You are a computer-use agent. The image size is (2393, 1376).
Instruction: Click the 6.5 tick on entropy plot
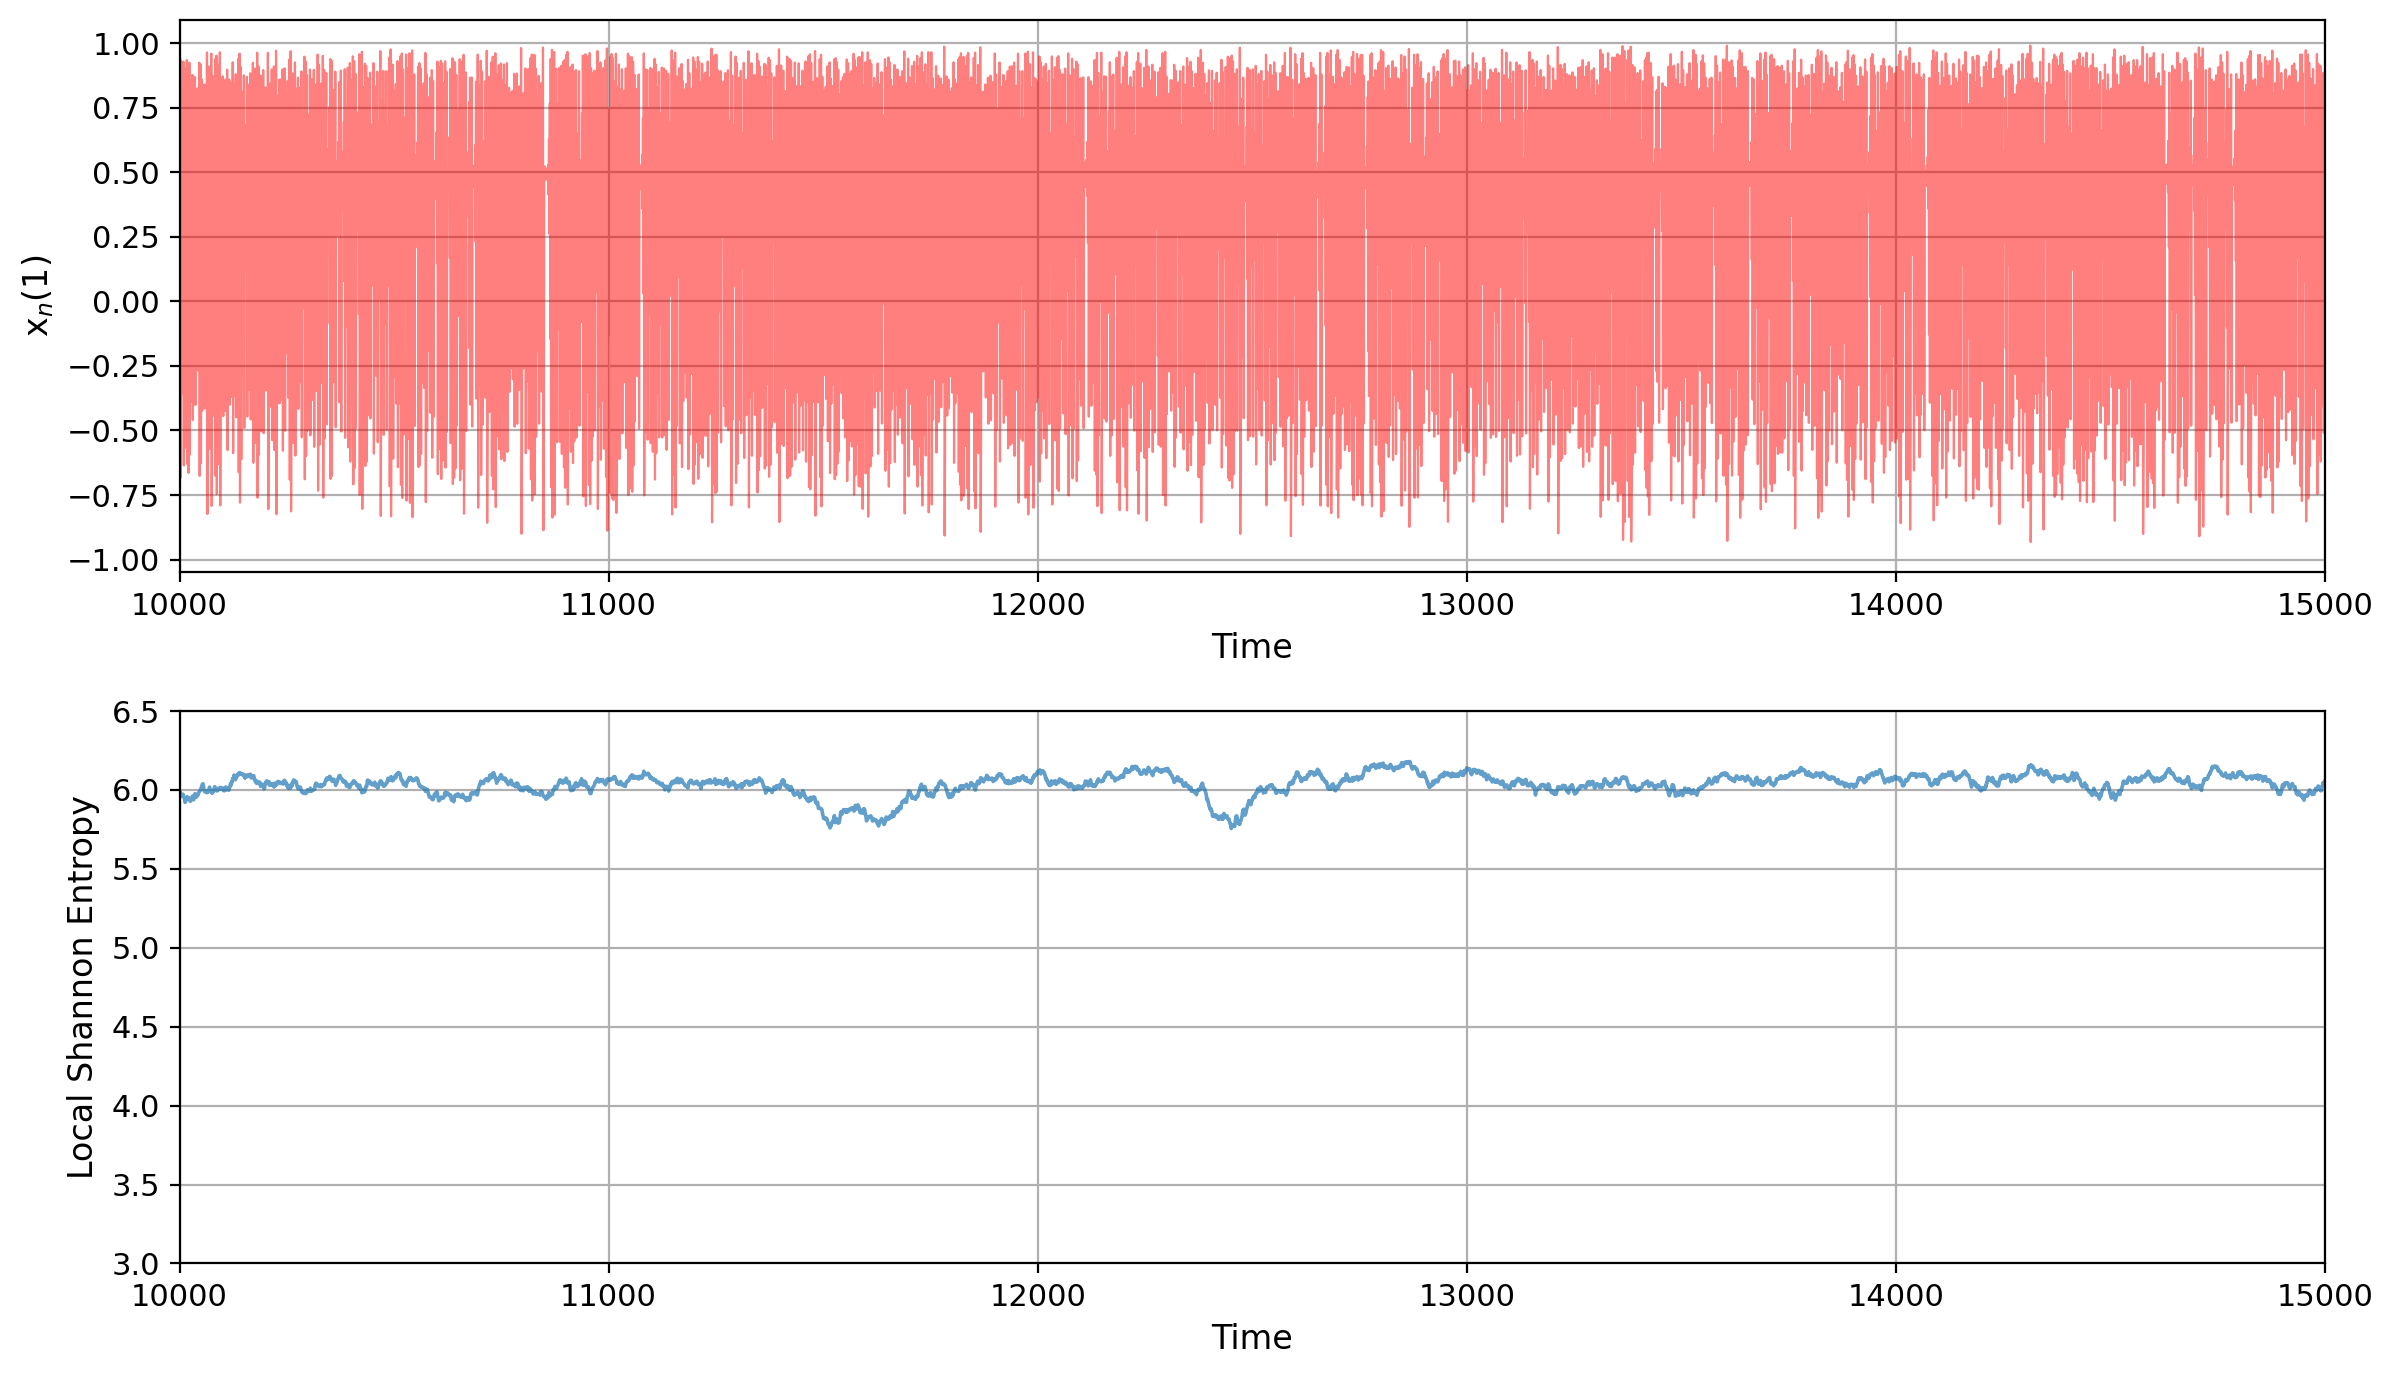(x=134, y=713)
